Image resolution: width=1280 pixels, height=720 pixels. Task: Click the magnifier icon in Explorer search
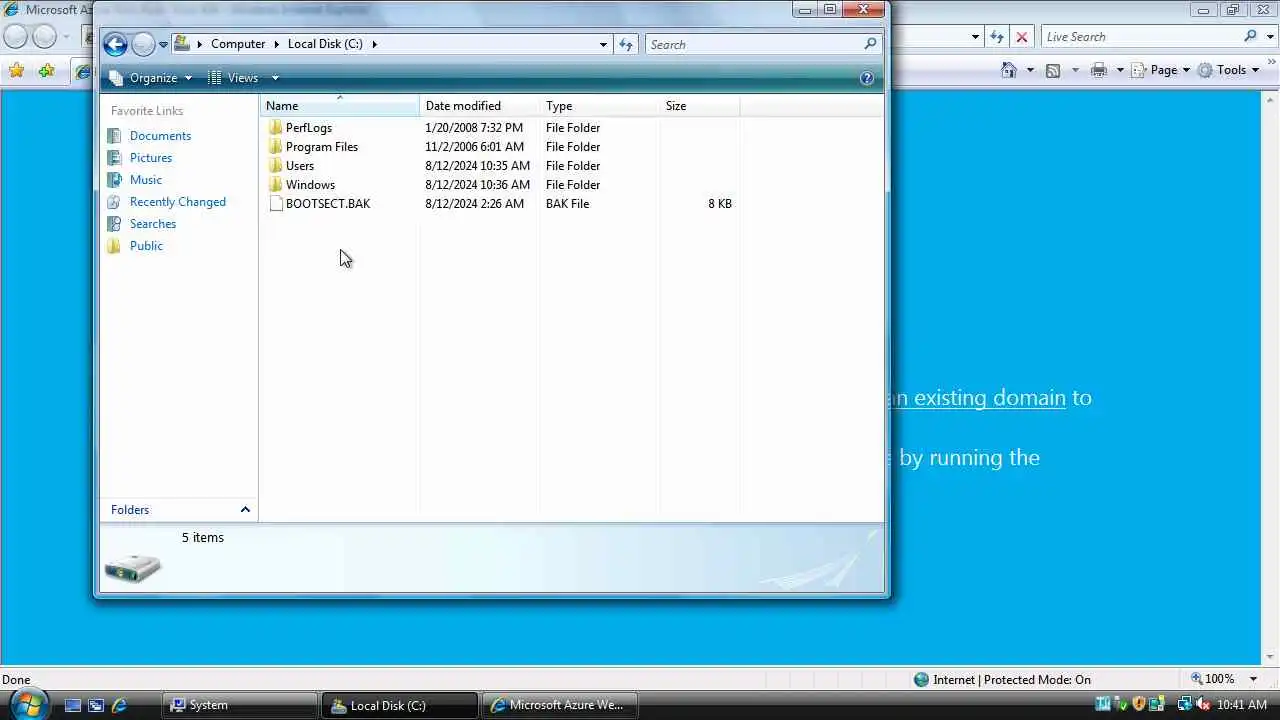click(x=870, y=44)
